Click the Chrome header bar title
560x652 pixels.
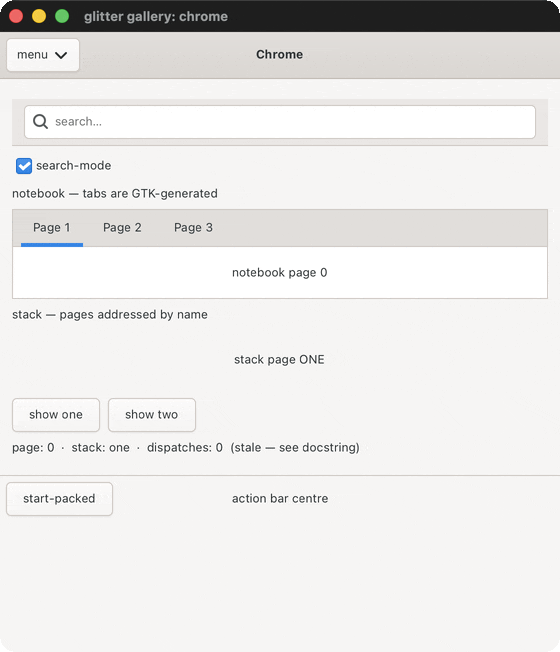pyautogui.click(x=279, y=54)
